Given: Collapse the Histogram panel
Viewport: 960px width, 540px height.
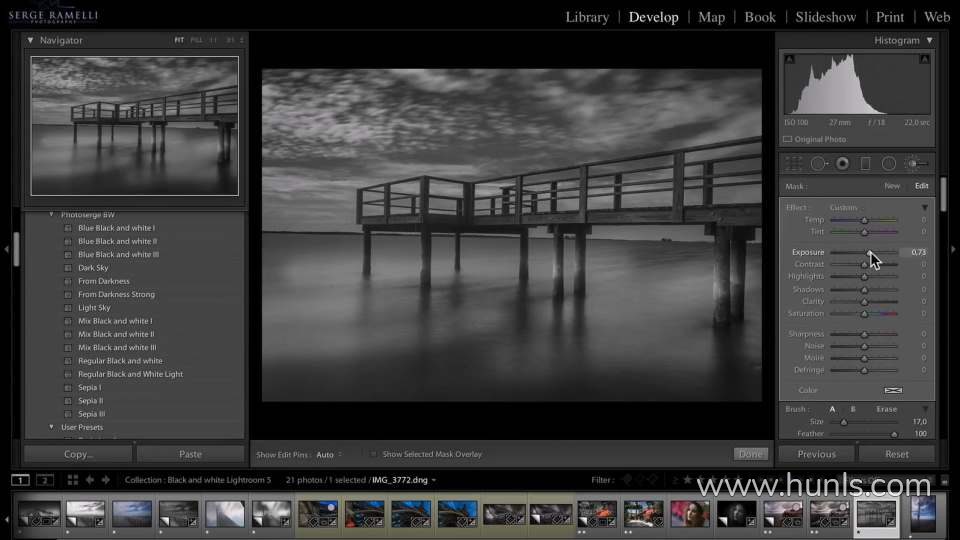Looking at the screenshot, I should pos(929,40).
